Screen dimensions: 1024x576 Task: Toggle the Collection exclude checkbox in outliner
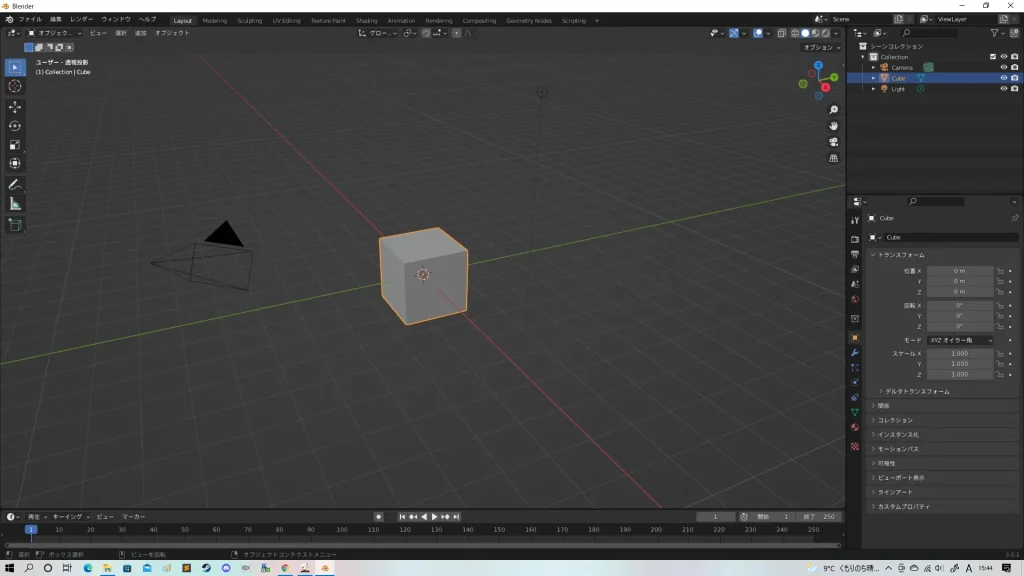pyautogui.click(x=992, y=57)
